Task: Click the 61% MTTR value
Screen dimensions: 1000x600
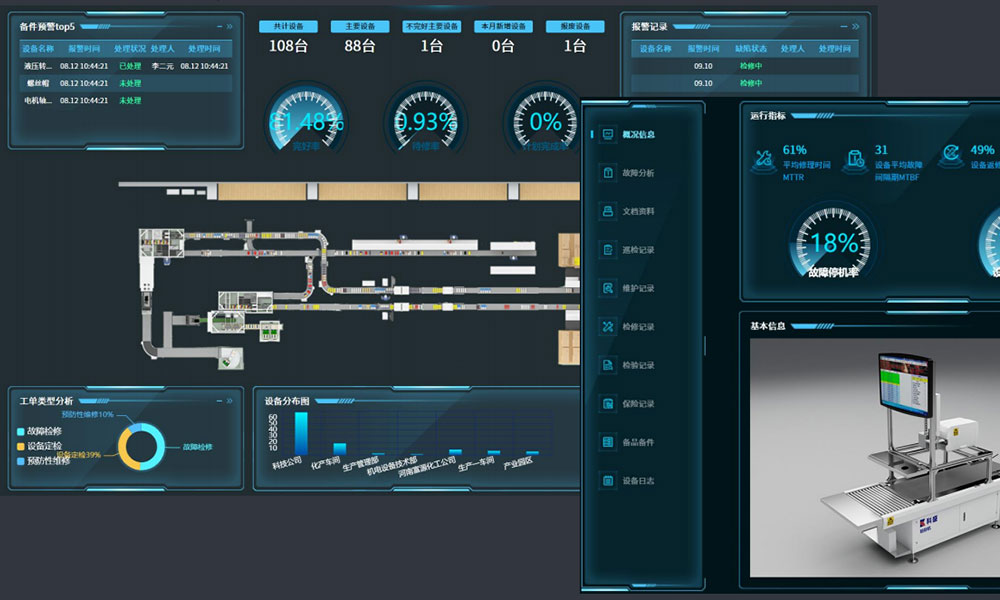Action: 795,150
